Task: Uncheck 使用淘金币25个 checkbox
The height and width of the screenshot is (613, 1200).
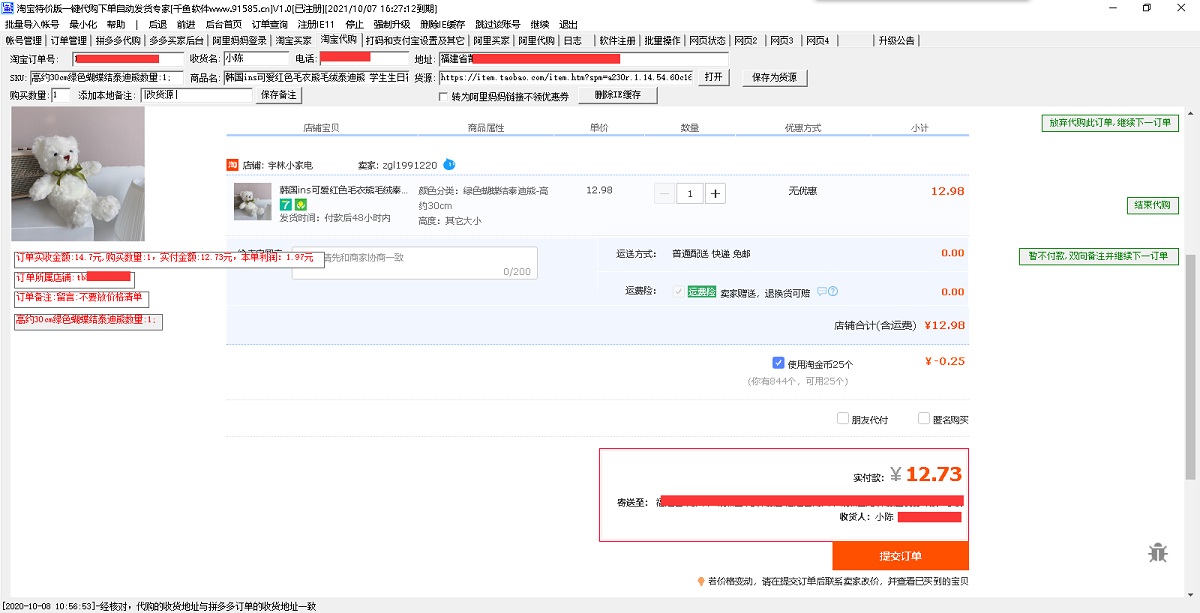Action: (x=778, y=363)
